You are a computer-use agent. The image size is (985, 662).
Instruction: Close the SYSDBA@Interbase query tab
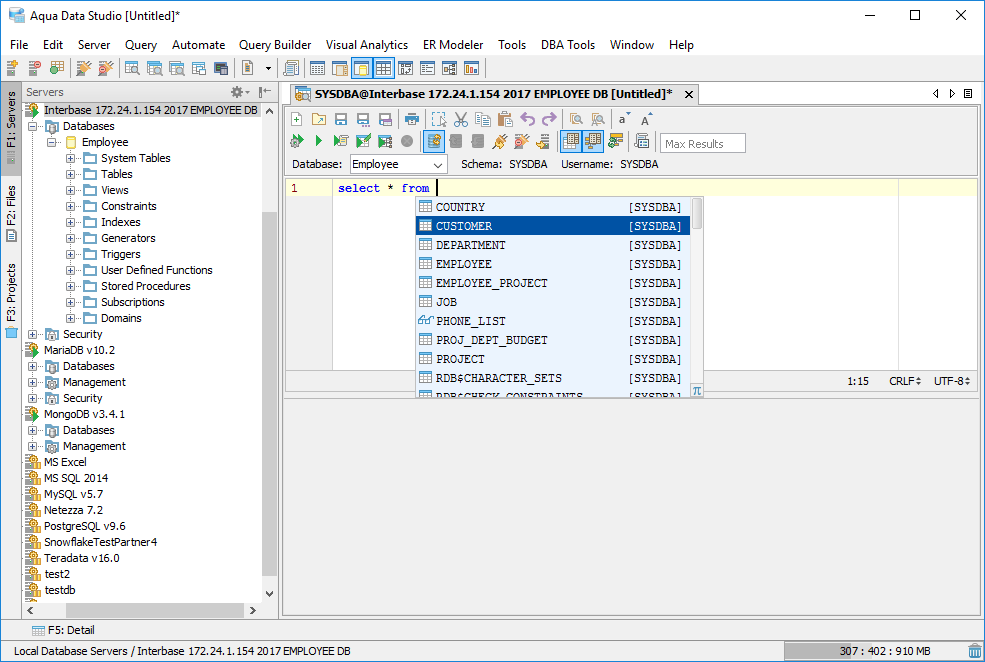(x=689, y=94)
